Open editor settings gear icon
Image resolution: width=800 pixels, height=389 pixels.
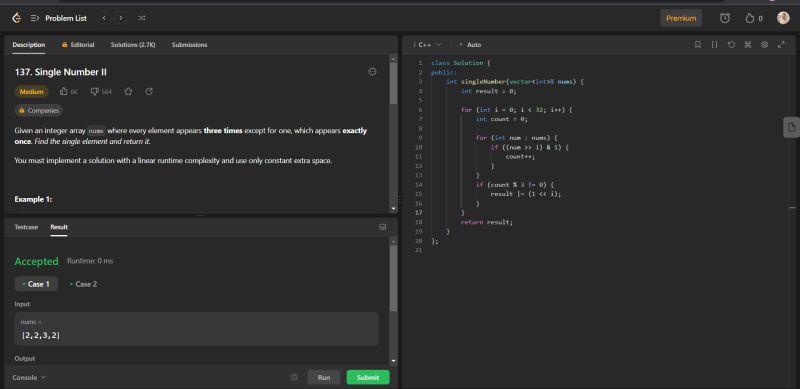point(764,45)
